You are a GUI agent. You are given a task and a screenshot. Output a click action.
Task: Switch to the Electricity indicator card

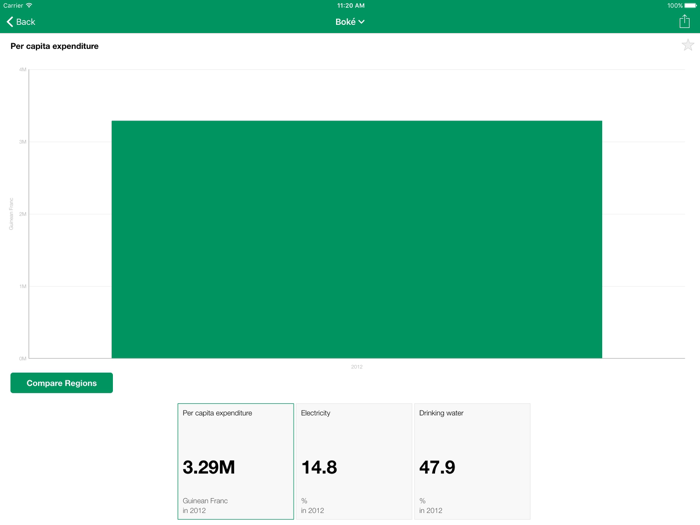coord(354,461)
